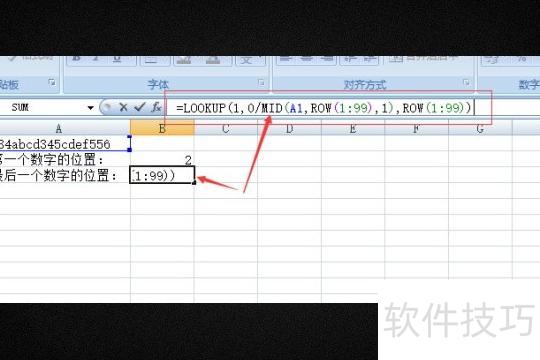540x360 pixels.
Task: Select column G header
Action: pyautogui.click(x=480, y=129)
